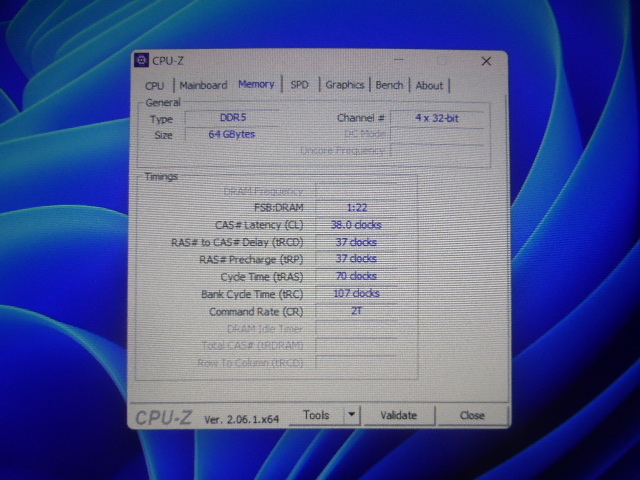Viewport: 640px width, 480px height.
Task: Click the empty Total CAS# (tRDRAM) field
Action: 357,346
